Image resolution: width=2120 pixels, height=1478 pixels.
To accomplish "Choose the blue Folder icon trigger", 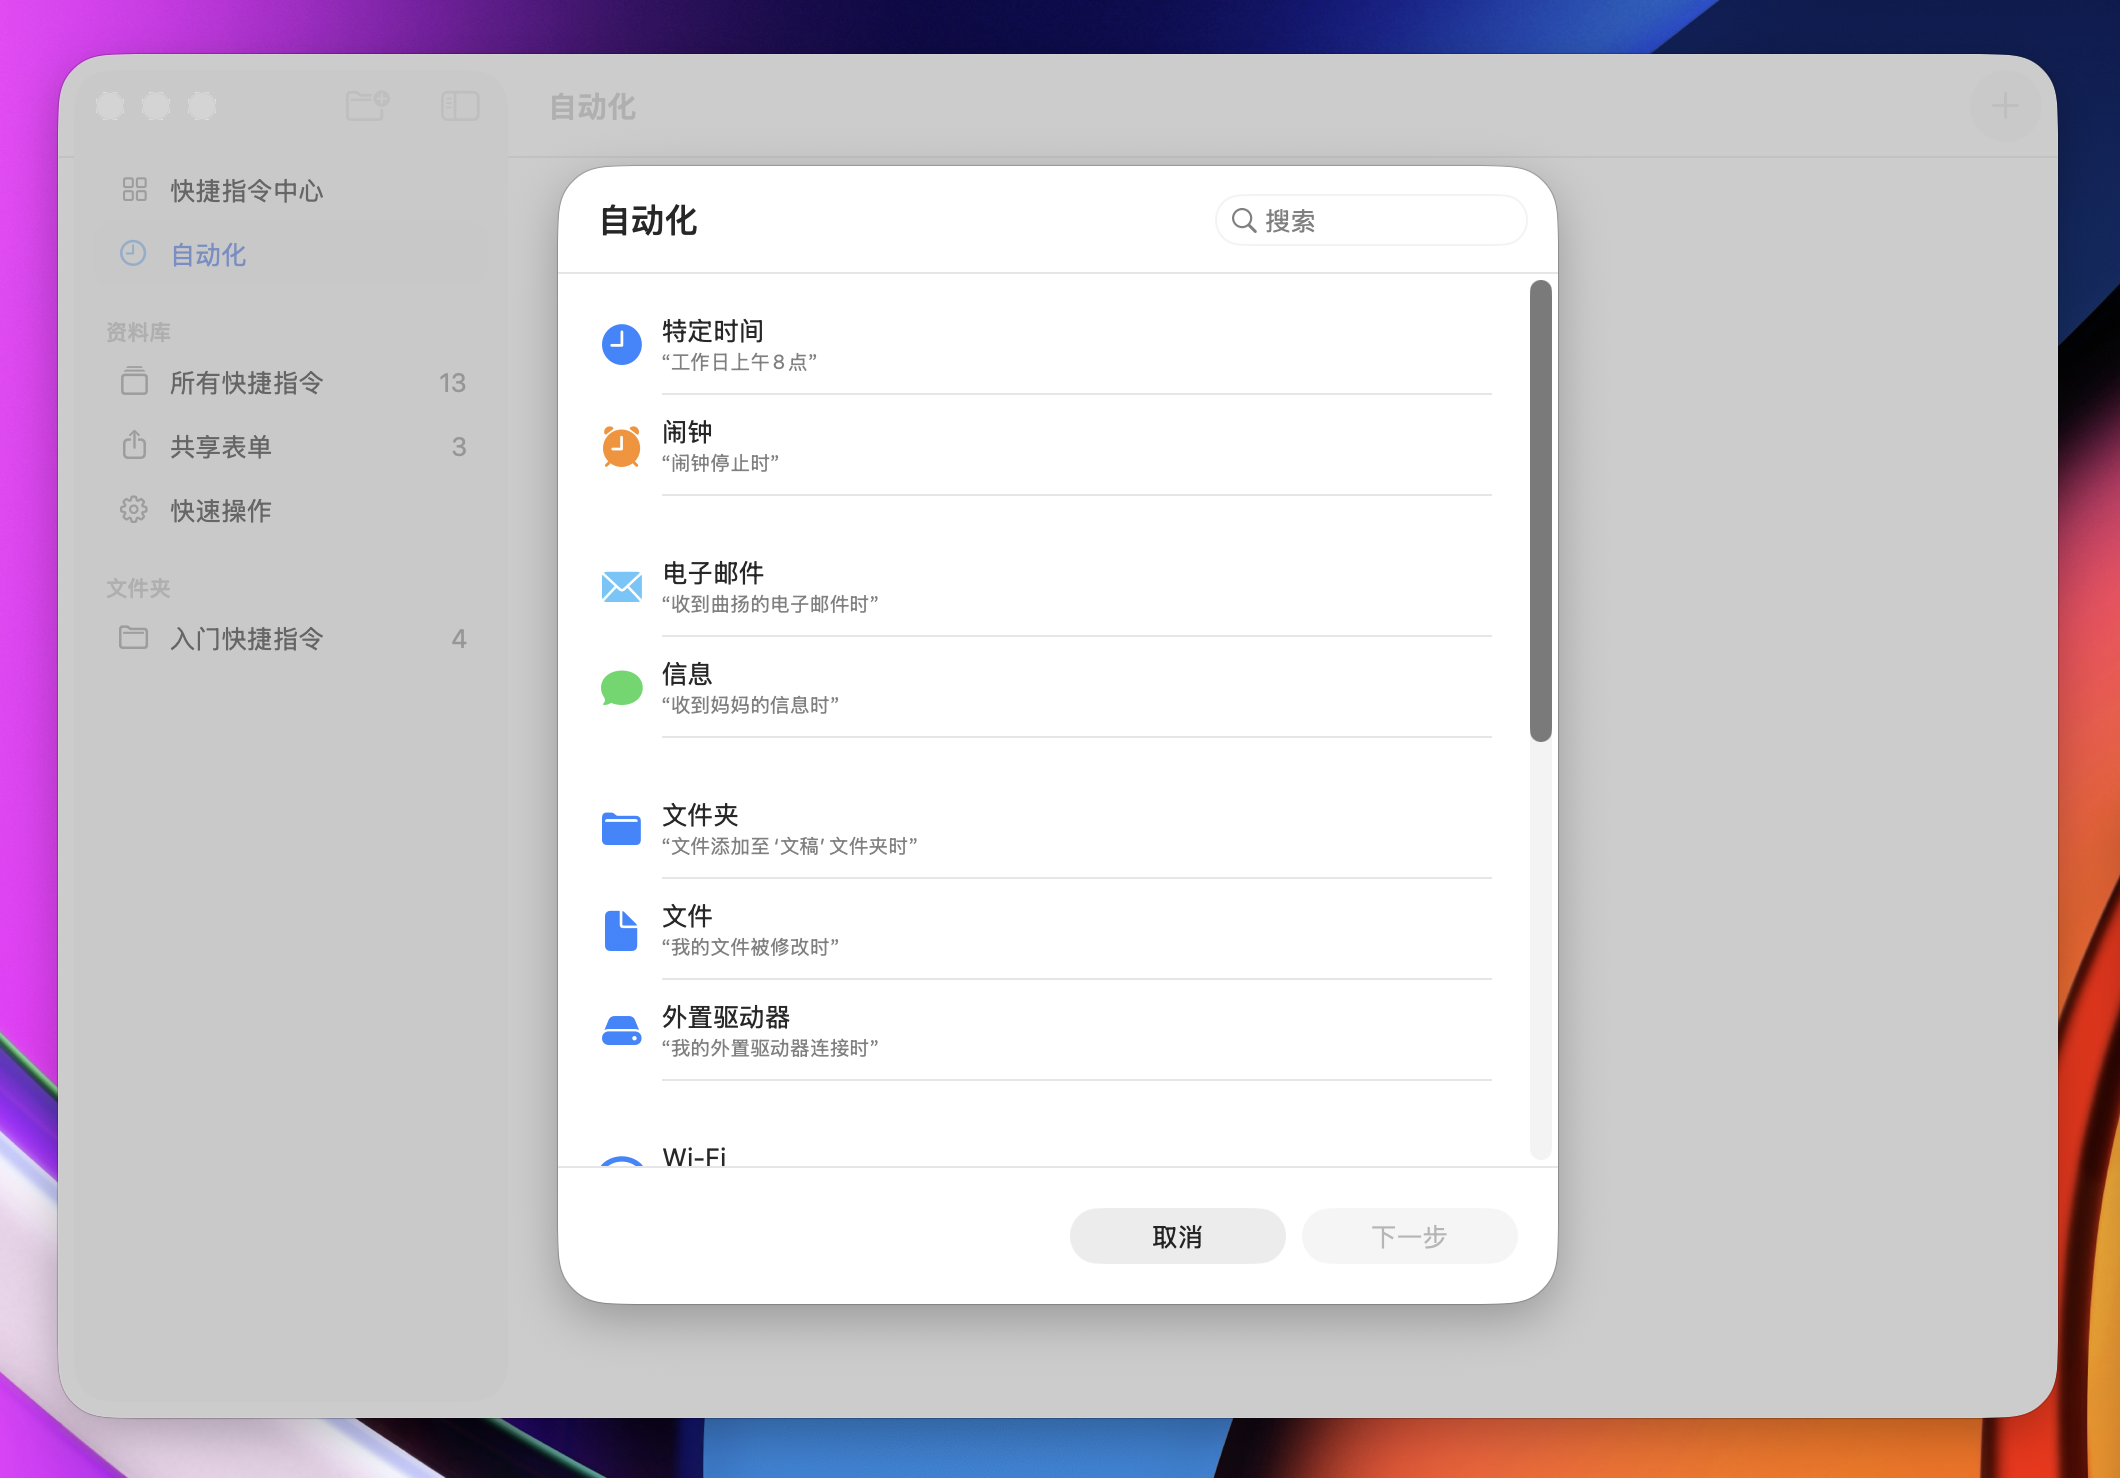I will coord(621,829).
